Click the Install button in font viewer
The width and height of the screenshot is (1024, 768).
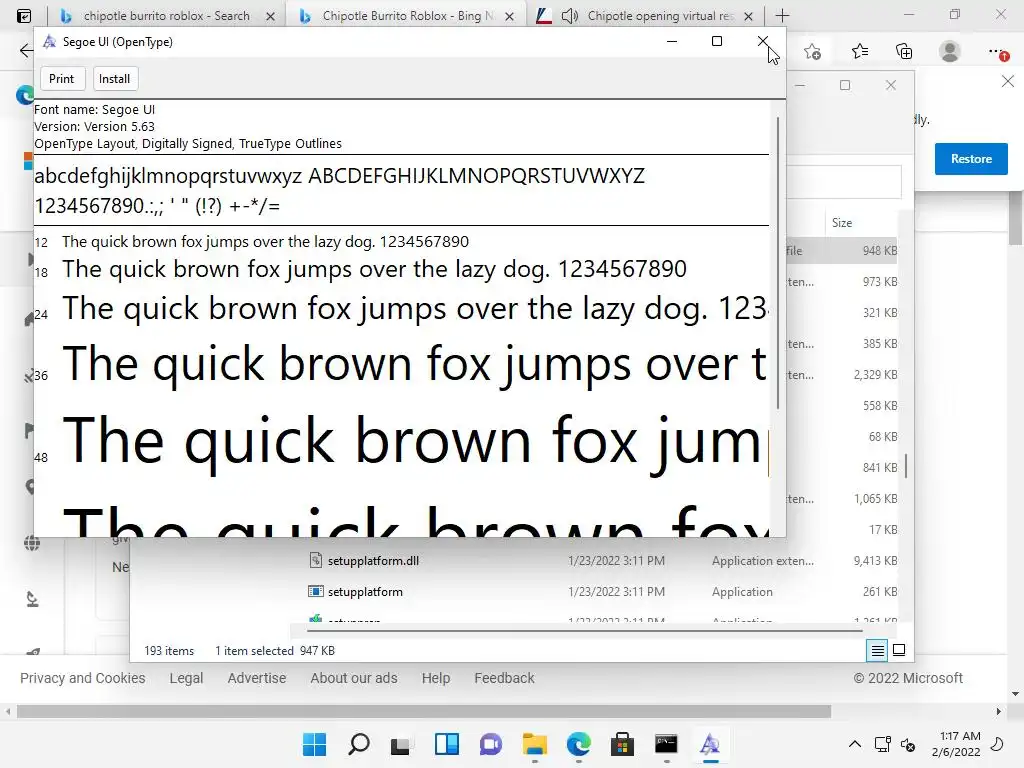114,79
